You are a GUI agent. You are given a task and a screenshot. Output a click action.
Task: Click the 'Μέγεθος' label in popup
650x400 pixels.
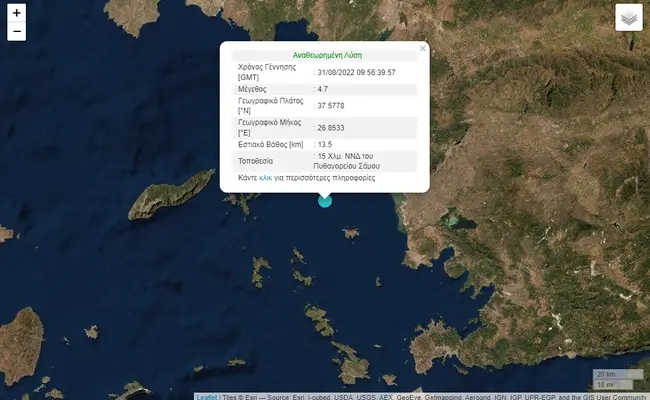click(x=255, y=90)
